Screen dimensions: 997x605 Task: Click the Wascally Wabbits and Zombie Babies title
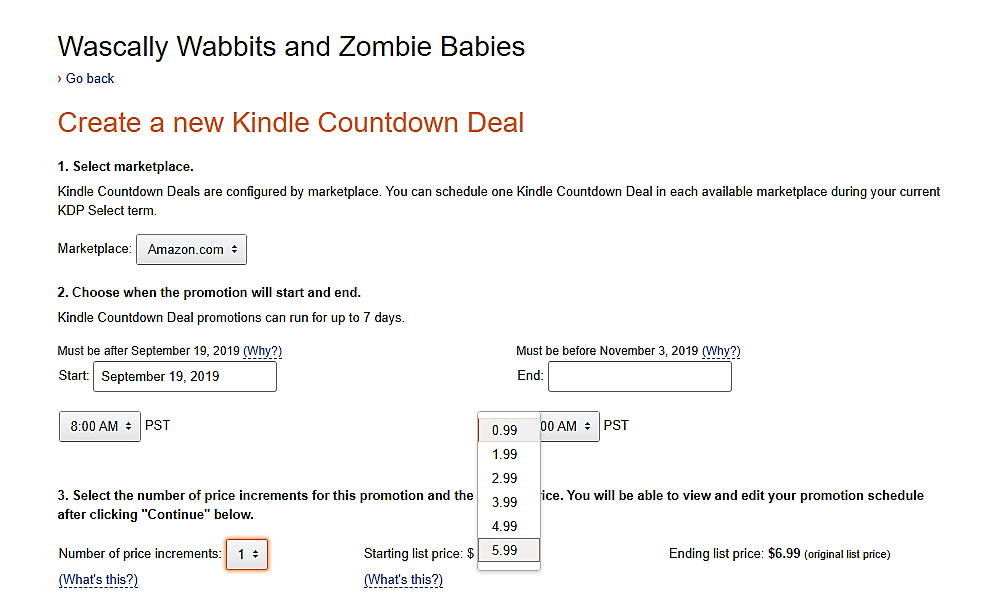(291, 46)
